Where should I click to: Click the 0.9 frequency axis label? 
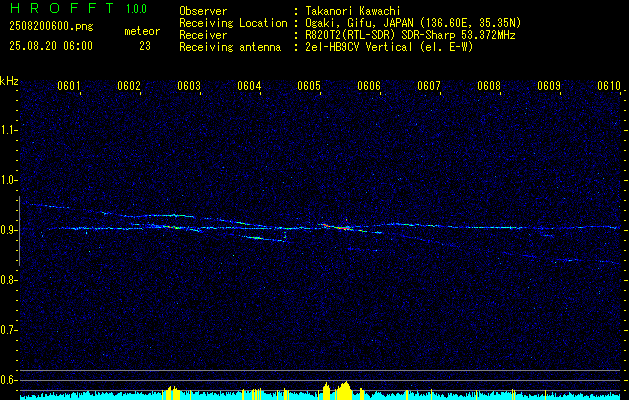tap(8, 230)
